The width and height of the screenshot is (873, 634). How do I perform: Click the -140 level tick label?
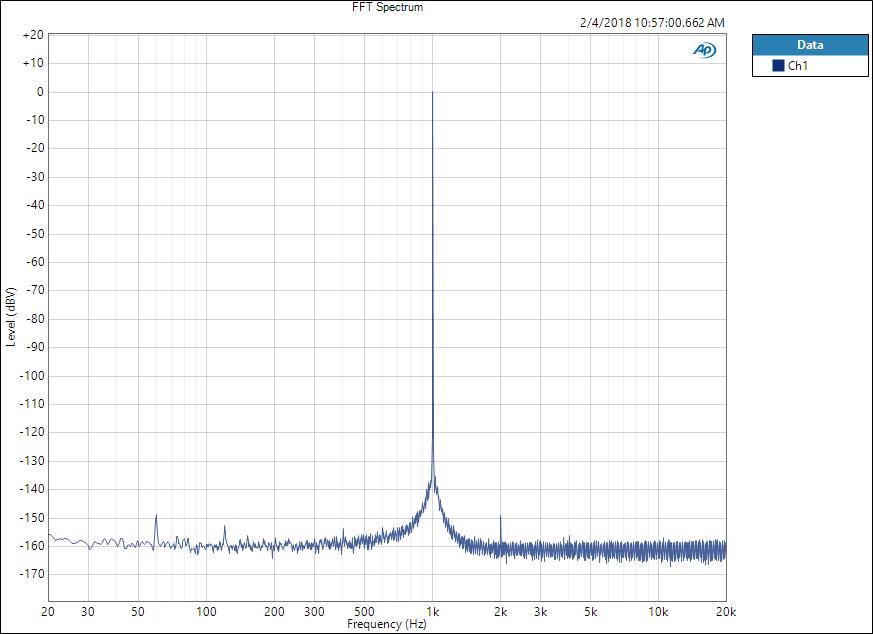pyautogui.click(x=31, y=489)
